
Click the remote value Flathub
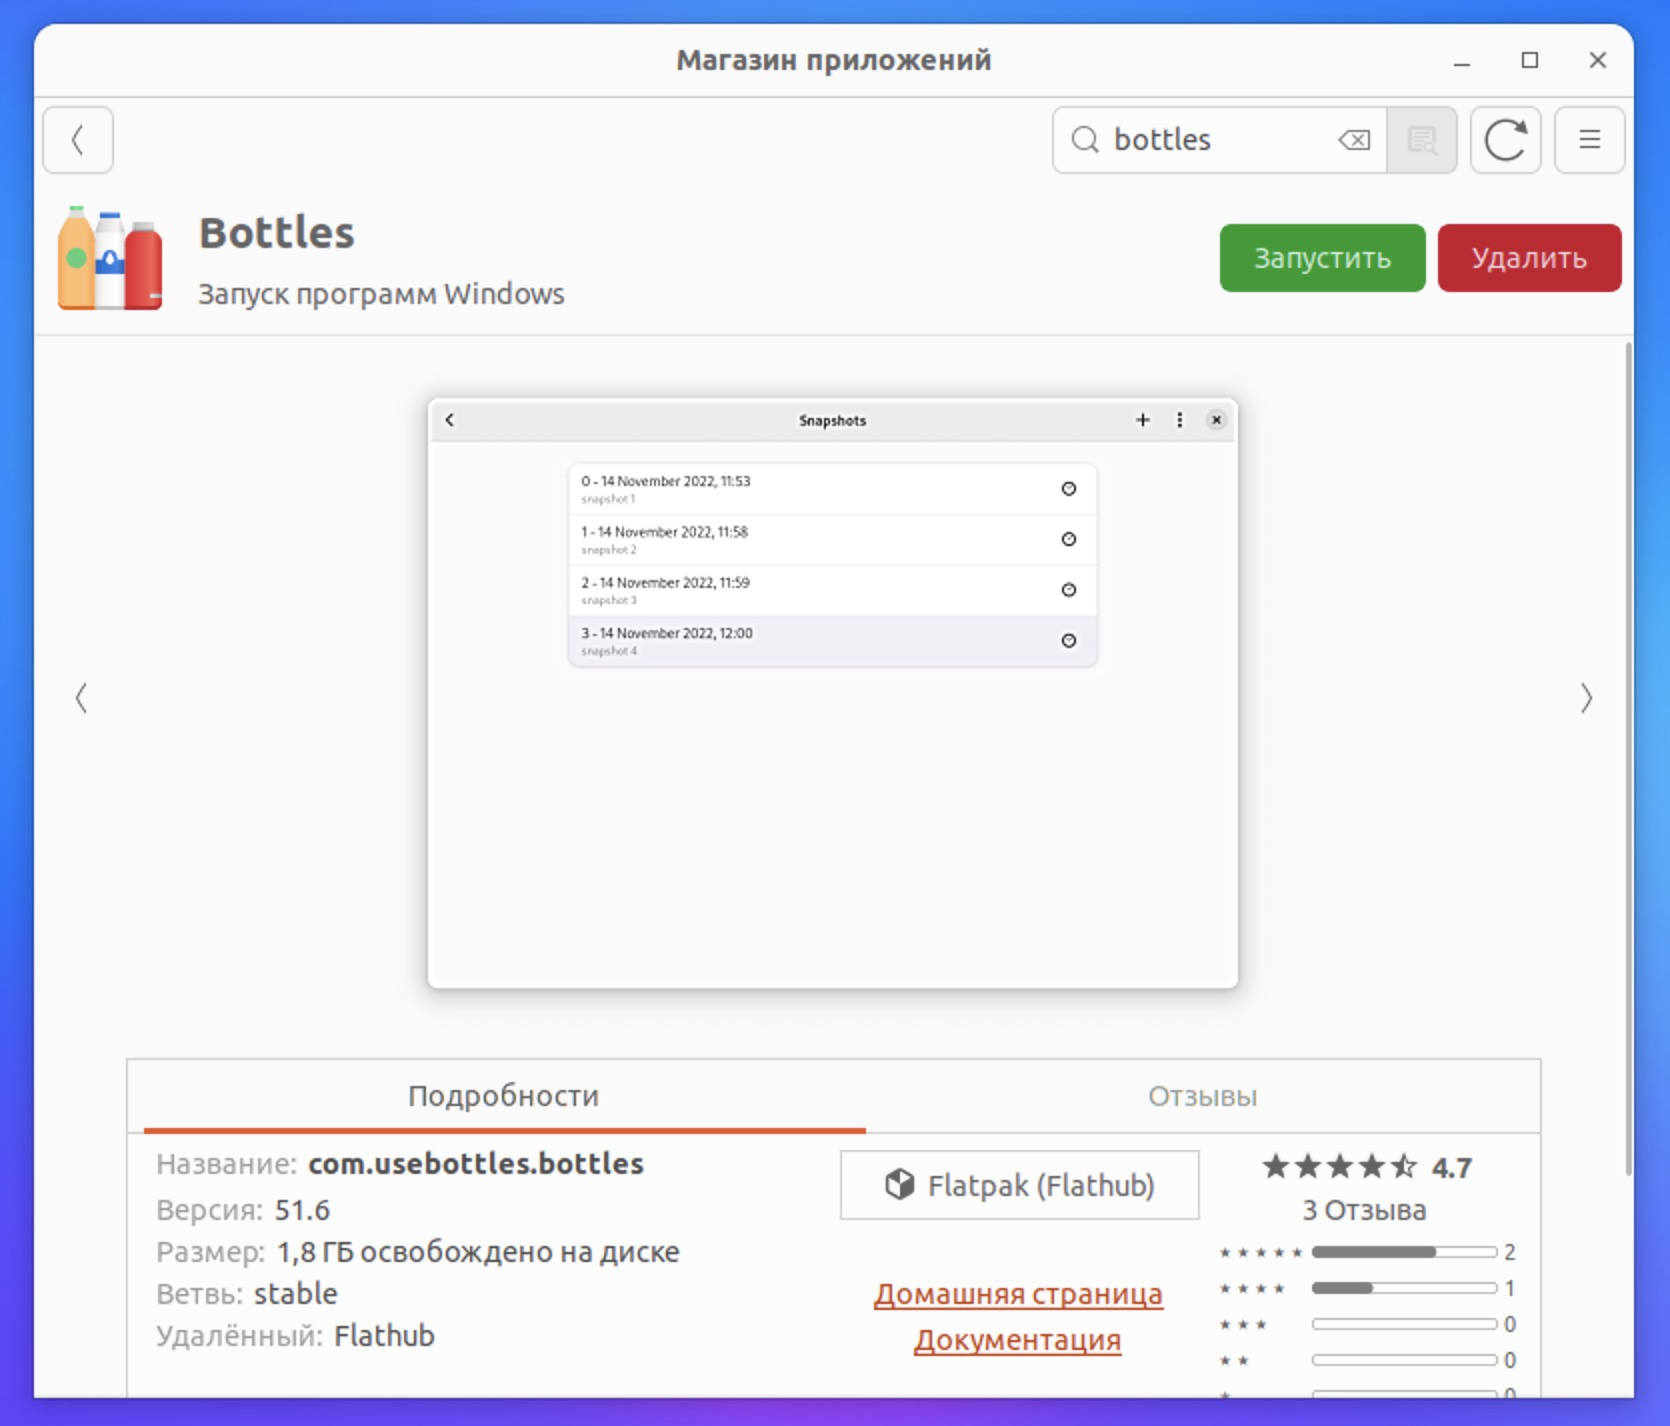click(384, 1336)
